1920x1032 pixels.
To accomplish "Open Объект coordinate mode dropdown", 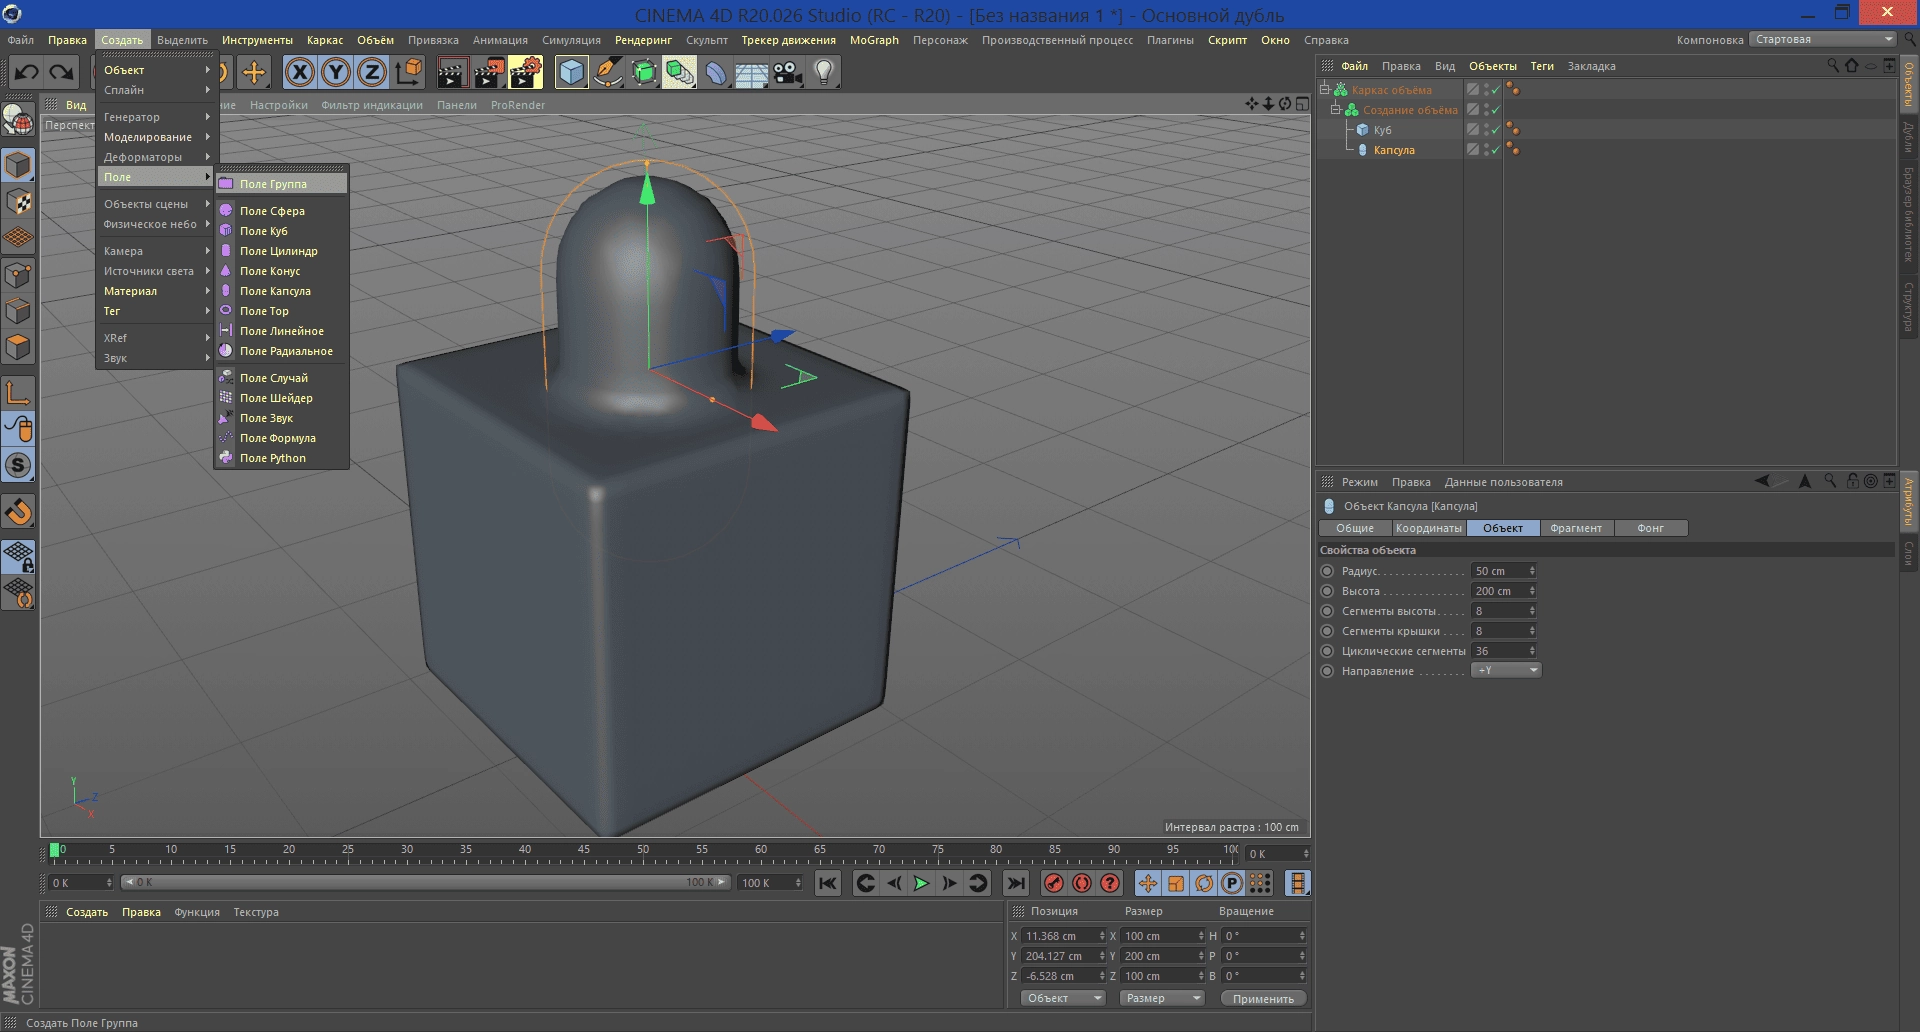I will (1062, 998).
